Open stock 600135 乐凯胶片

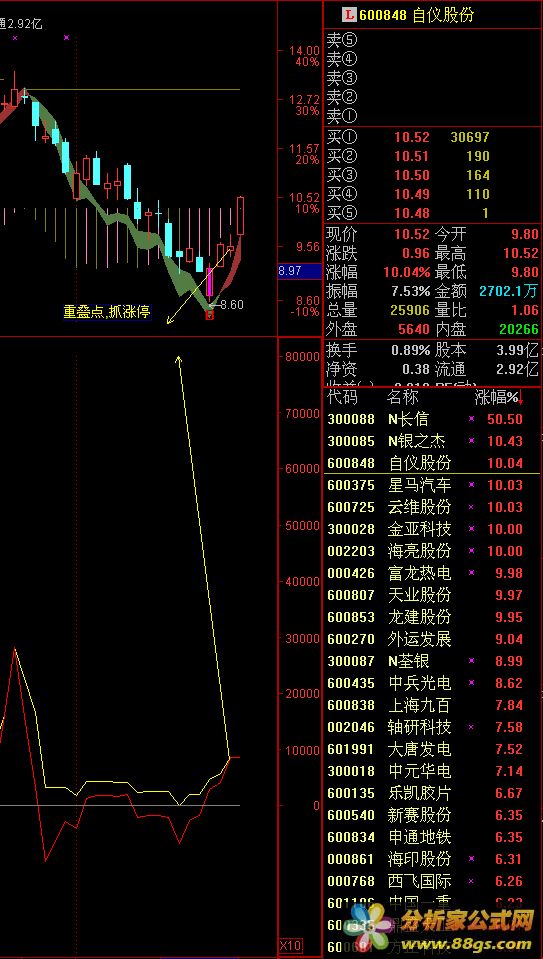(432, 793)
